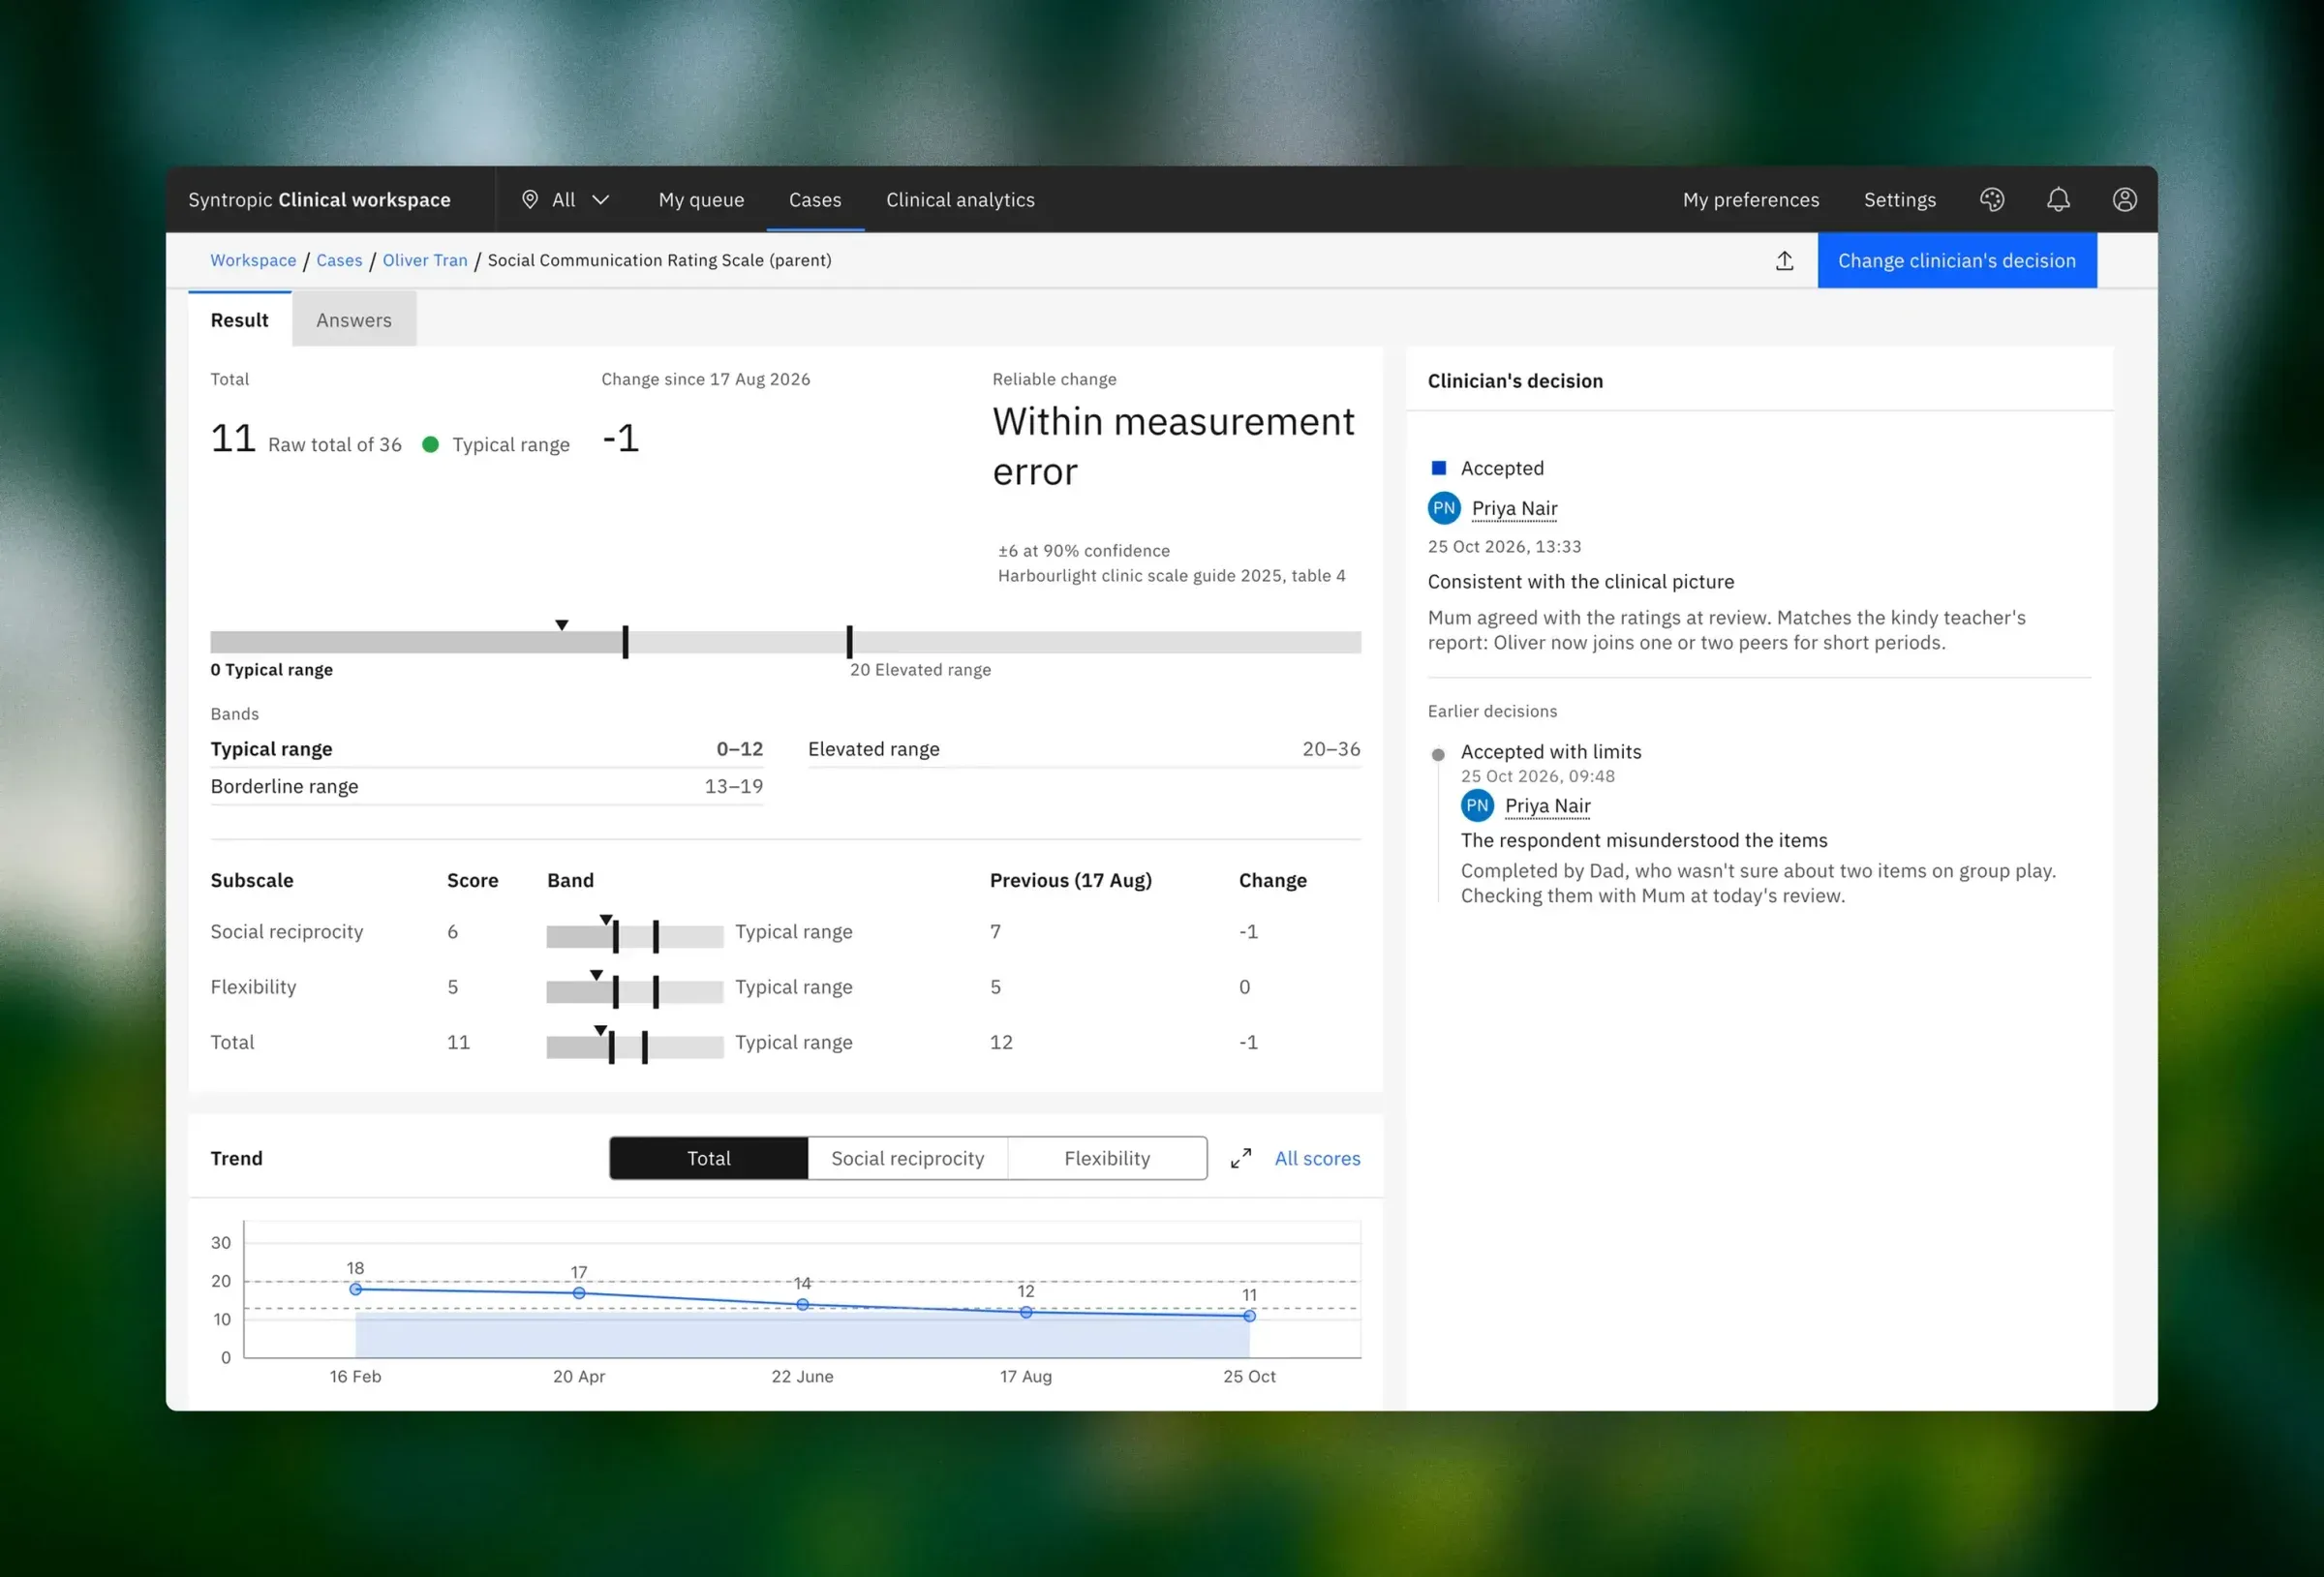Click the PN avatar beside Accepted decision
This screenshot has width=2324, height=1577.
click(1443, 508)
